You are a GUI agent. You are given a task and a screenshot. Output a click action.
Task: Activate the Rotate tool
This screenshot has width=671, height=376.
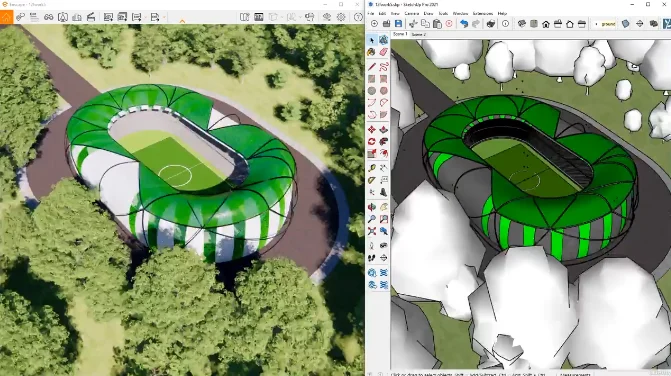point(371,142)
